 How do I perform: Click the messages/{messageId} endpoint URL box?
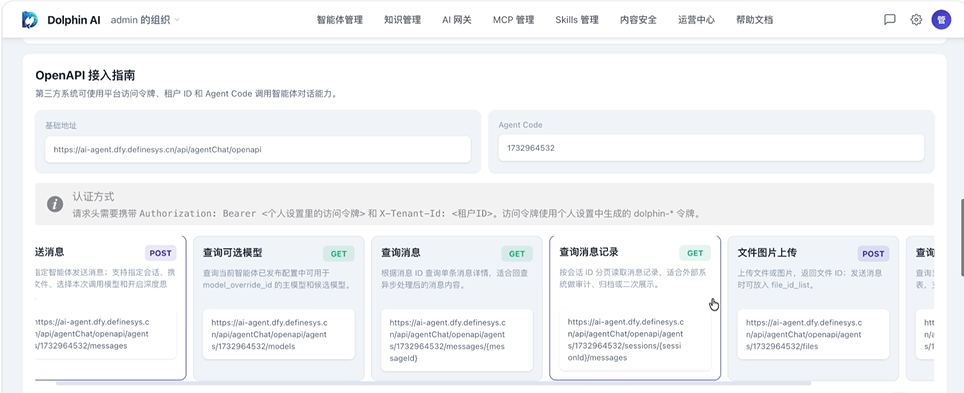(457, 340)
